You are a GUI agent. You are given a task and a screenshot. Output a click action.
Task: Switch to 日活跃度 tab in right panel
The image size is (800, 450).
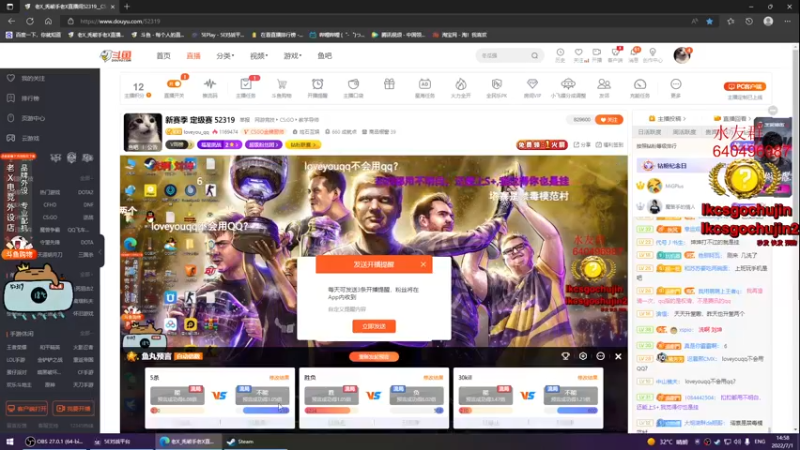pyautogui.click(x=649, y=132)
